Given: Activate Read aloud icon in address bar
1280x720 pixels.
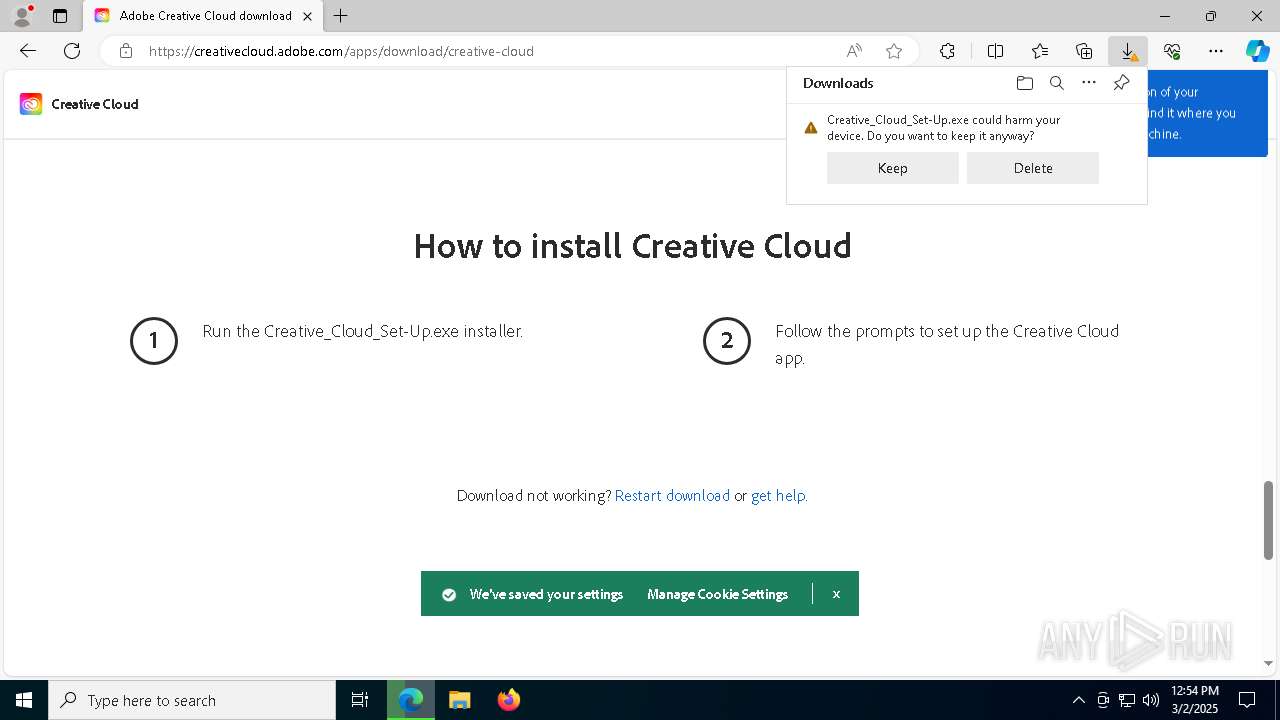Looking at the screenshot, I should pyautogui.click(x=854, y=51).
